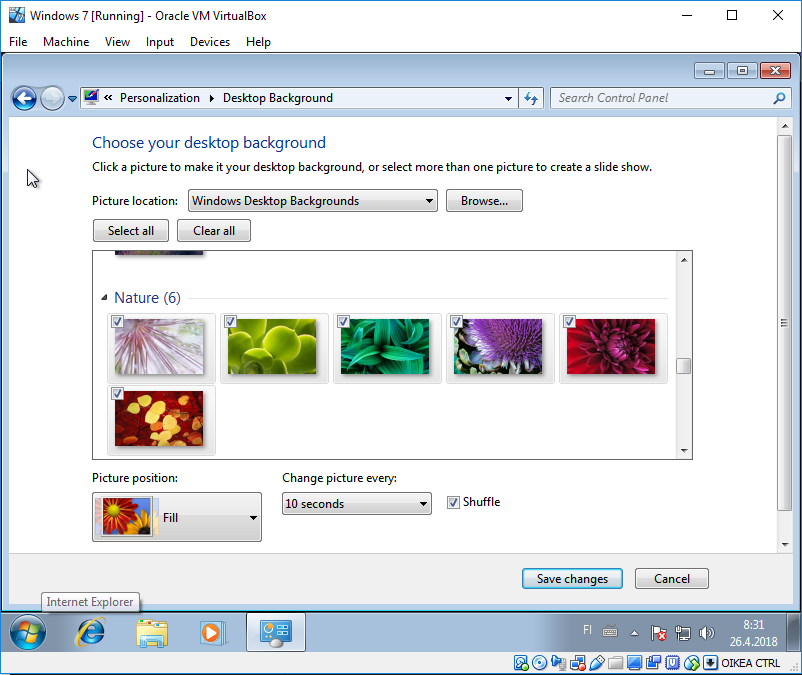This screenshot has height=675, width=802.
Task: Expand the double-chevron breadcrumb overflow
Action: click(x=108, y=98)
